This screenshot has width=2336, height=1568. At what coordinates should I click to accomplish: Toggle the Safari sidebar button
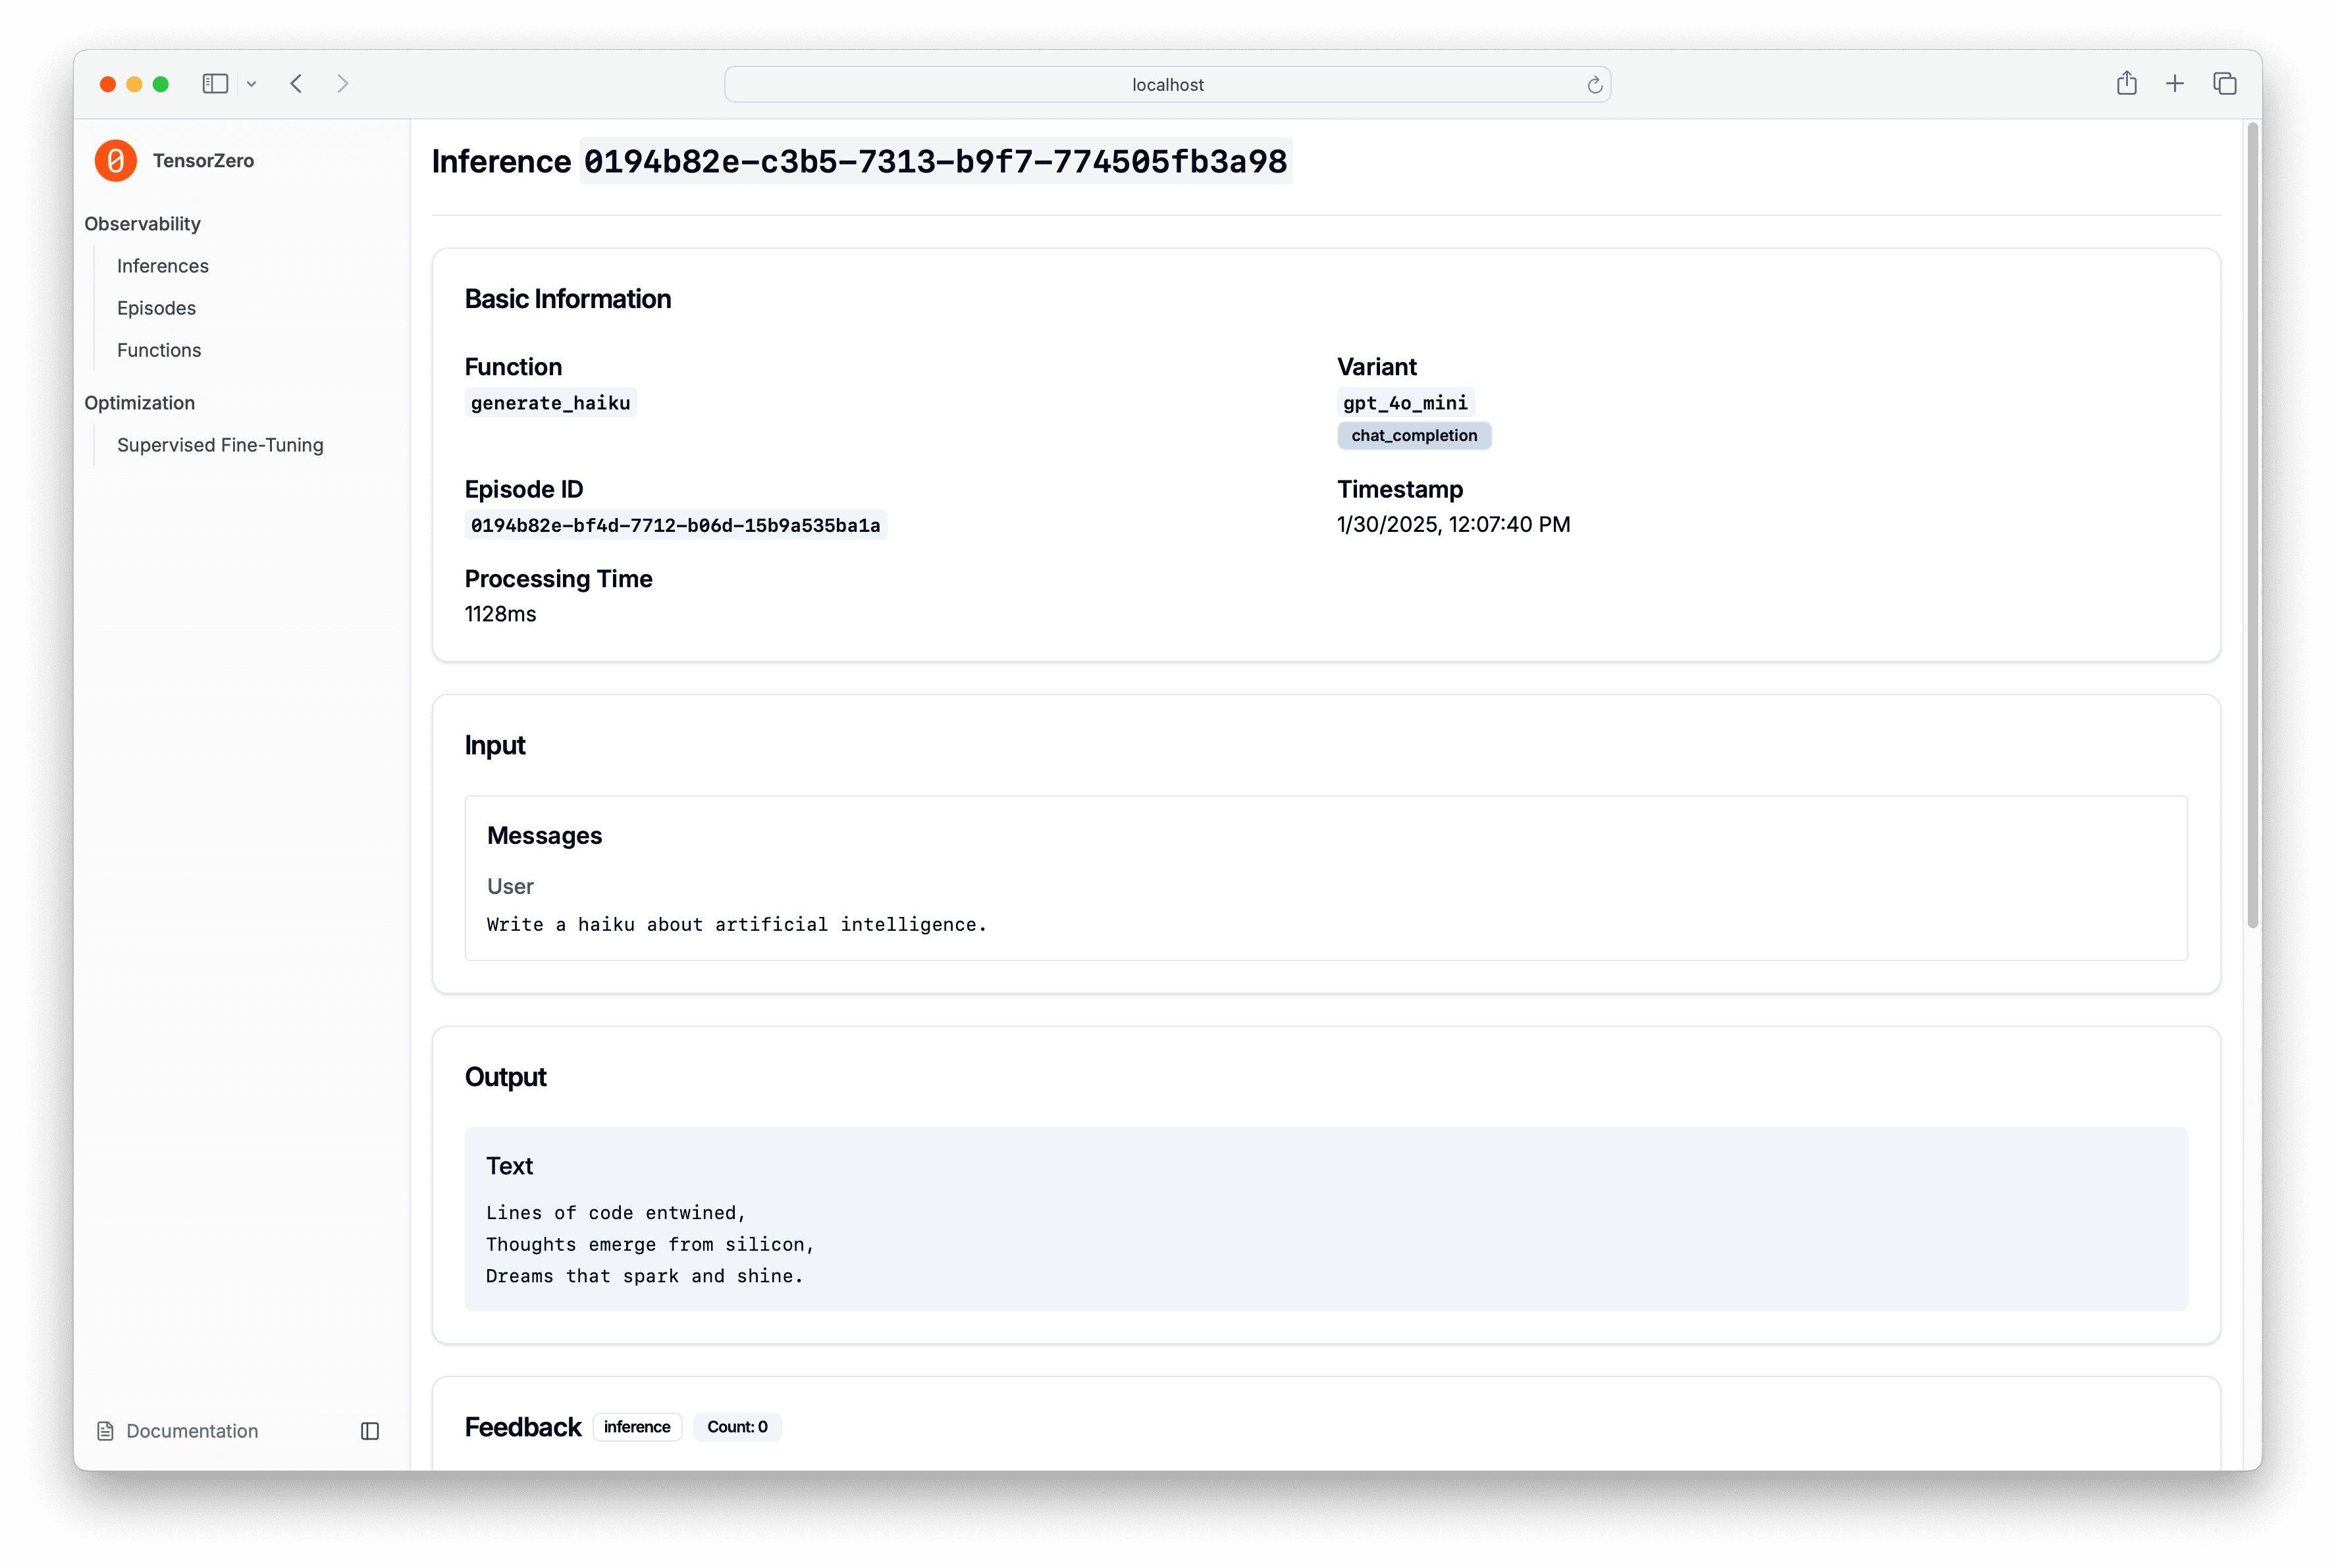click(215, 84)
